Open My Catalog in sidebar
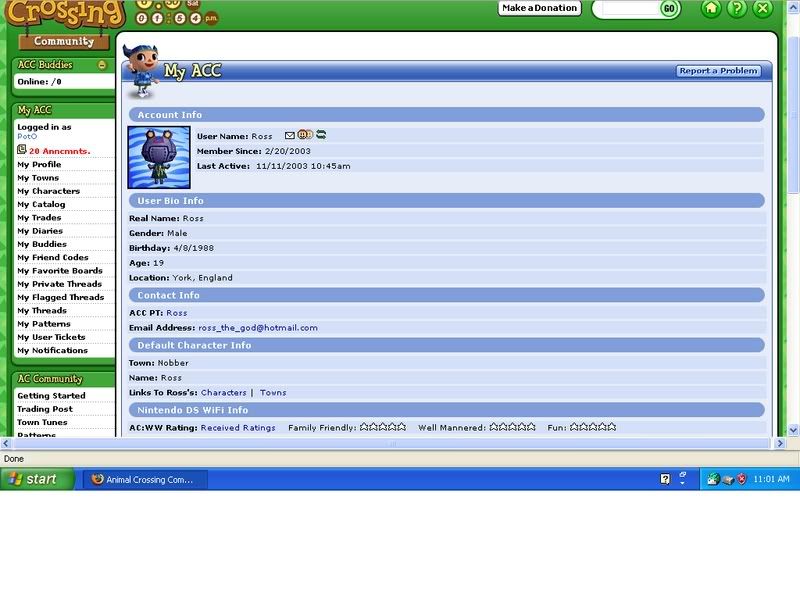 coord(41,204)
